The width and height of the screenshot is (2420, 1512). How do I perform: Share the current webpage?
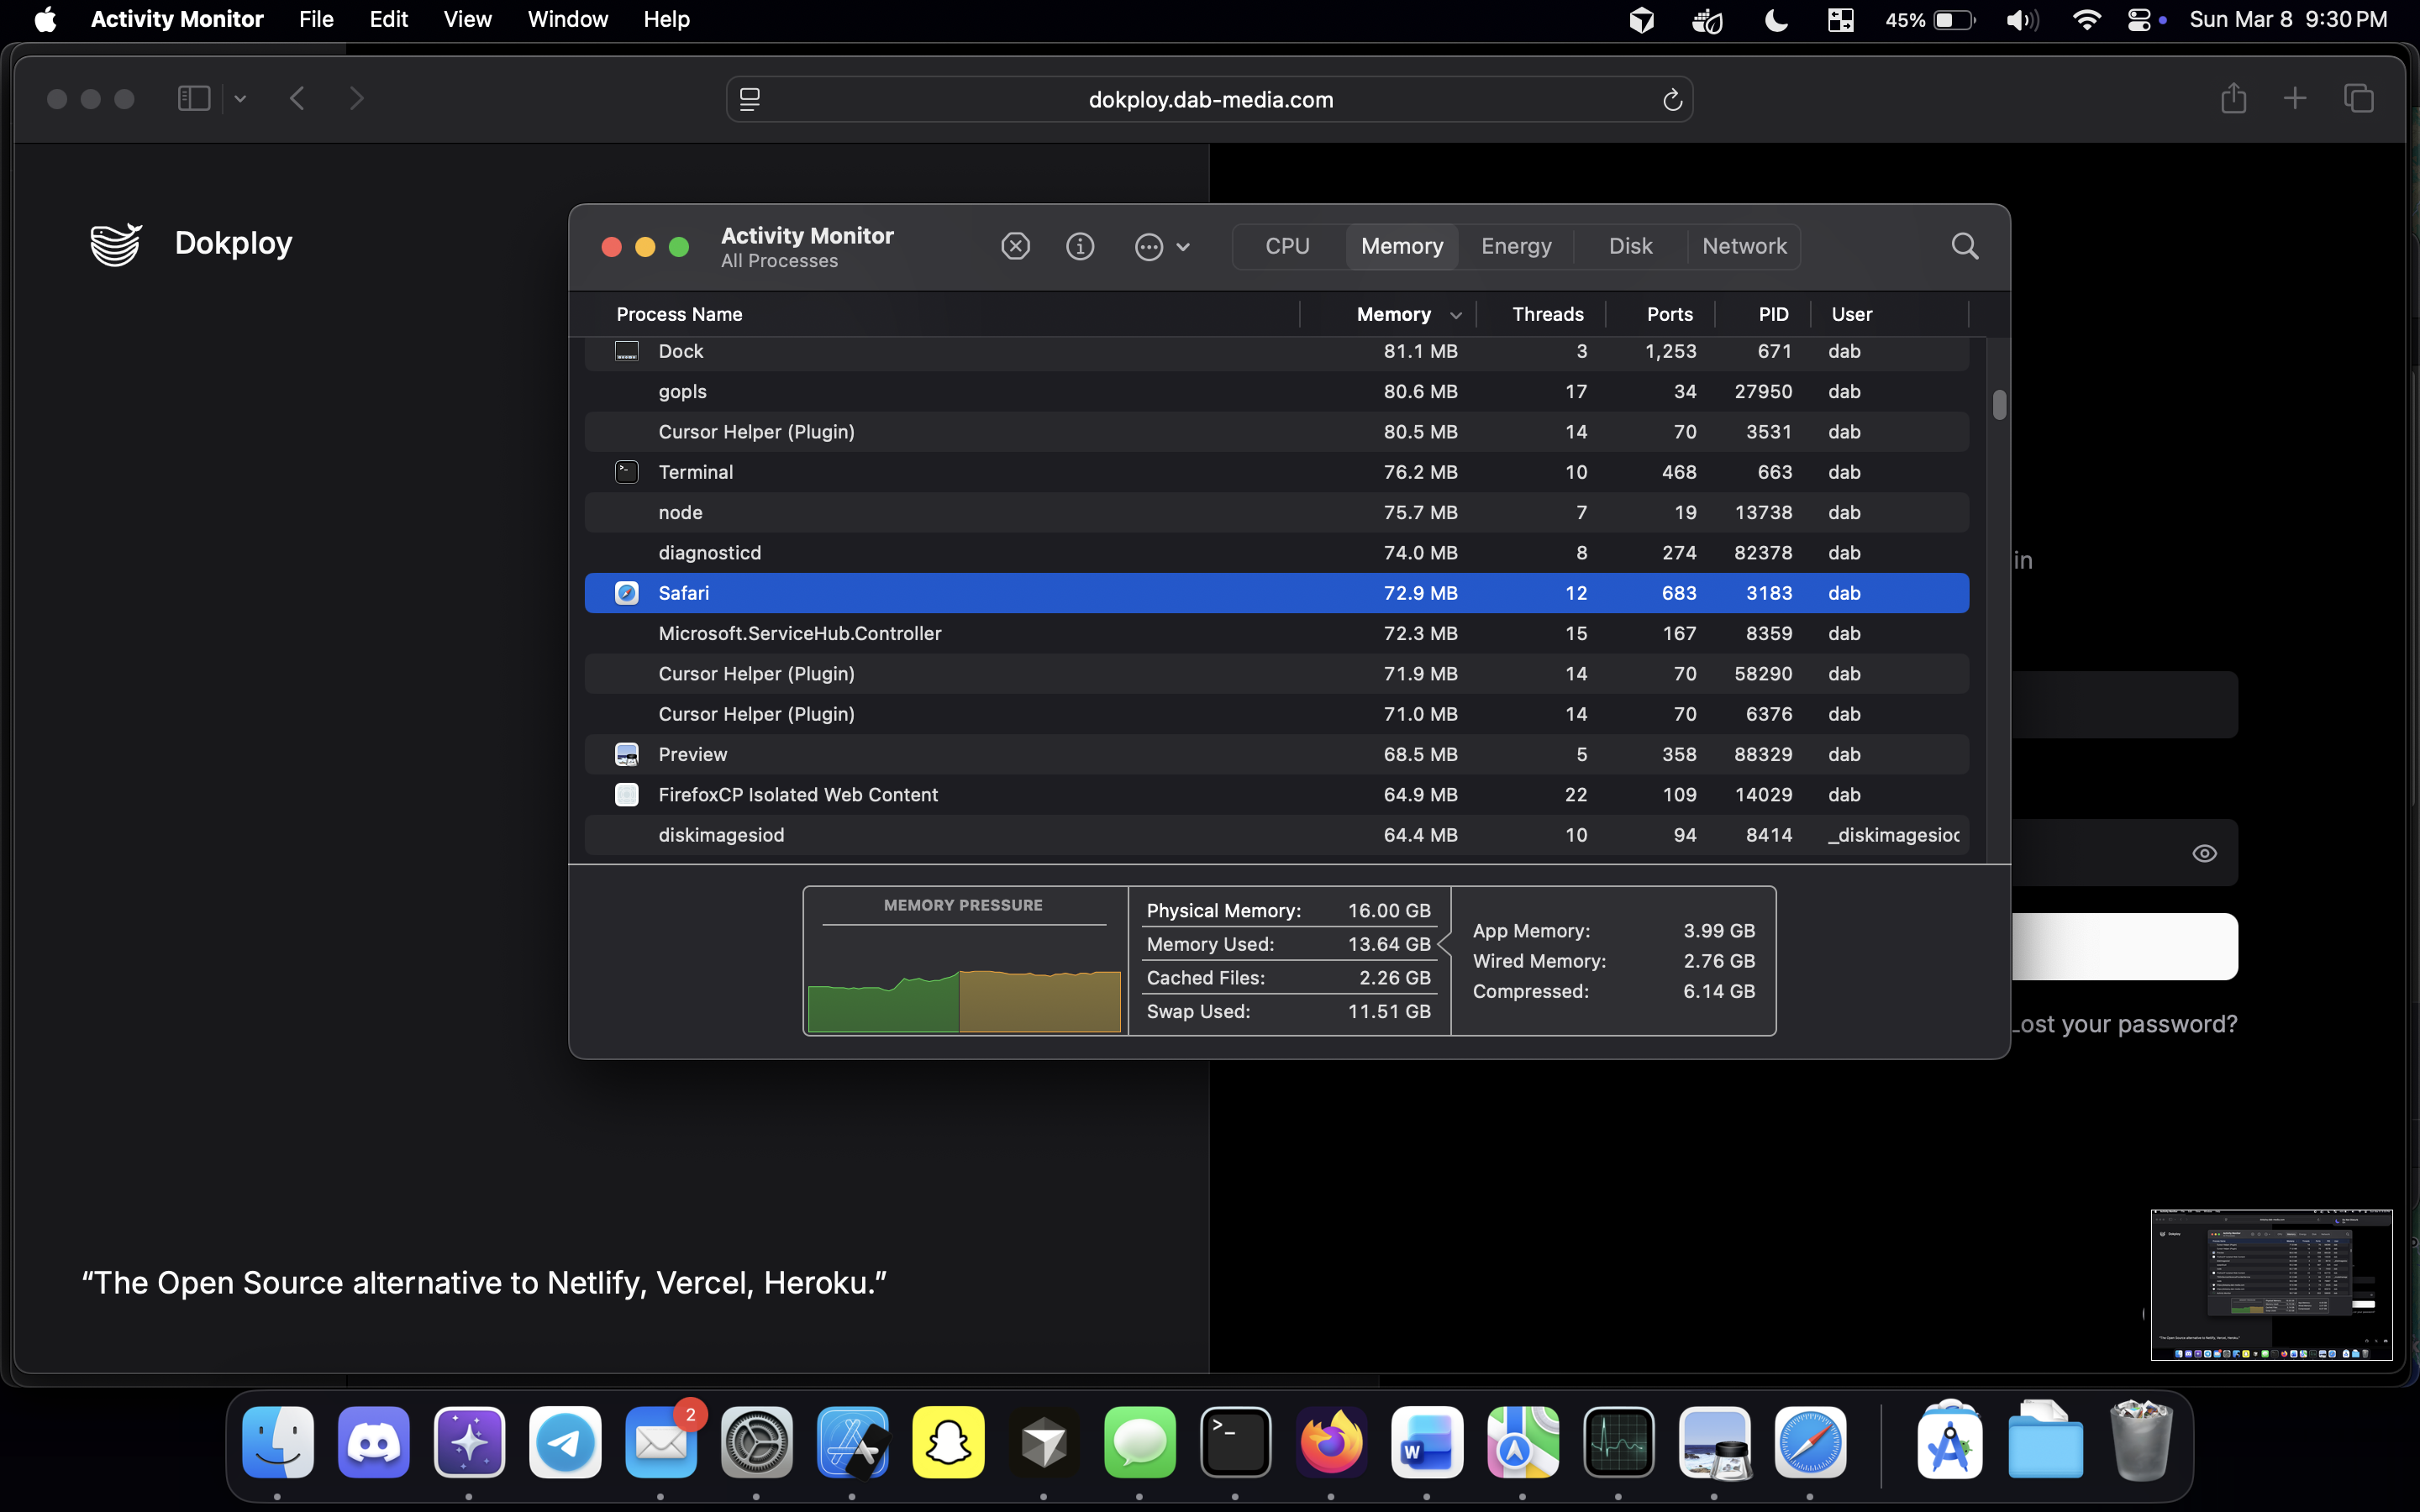click(2233, 98)
